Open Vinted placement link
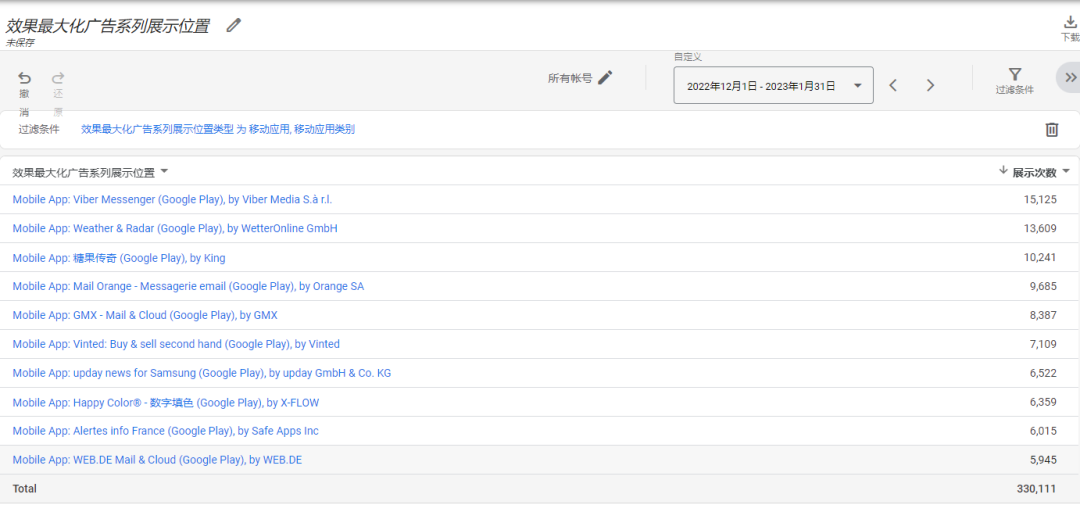 (x=176, y=344)
